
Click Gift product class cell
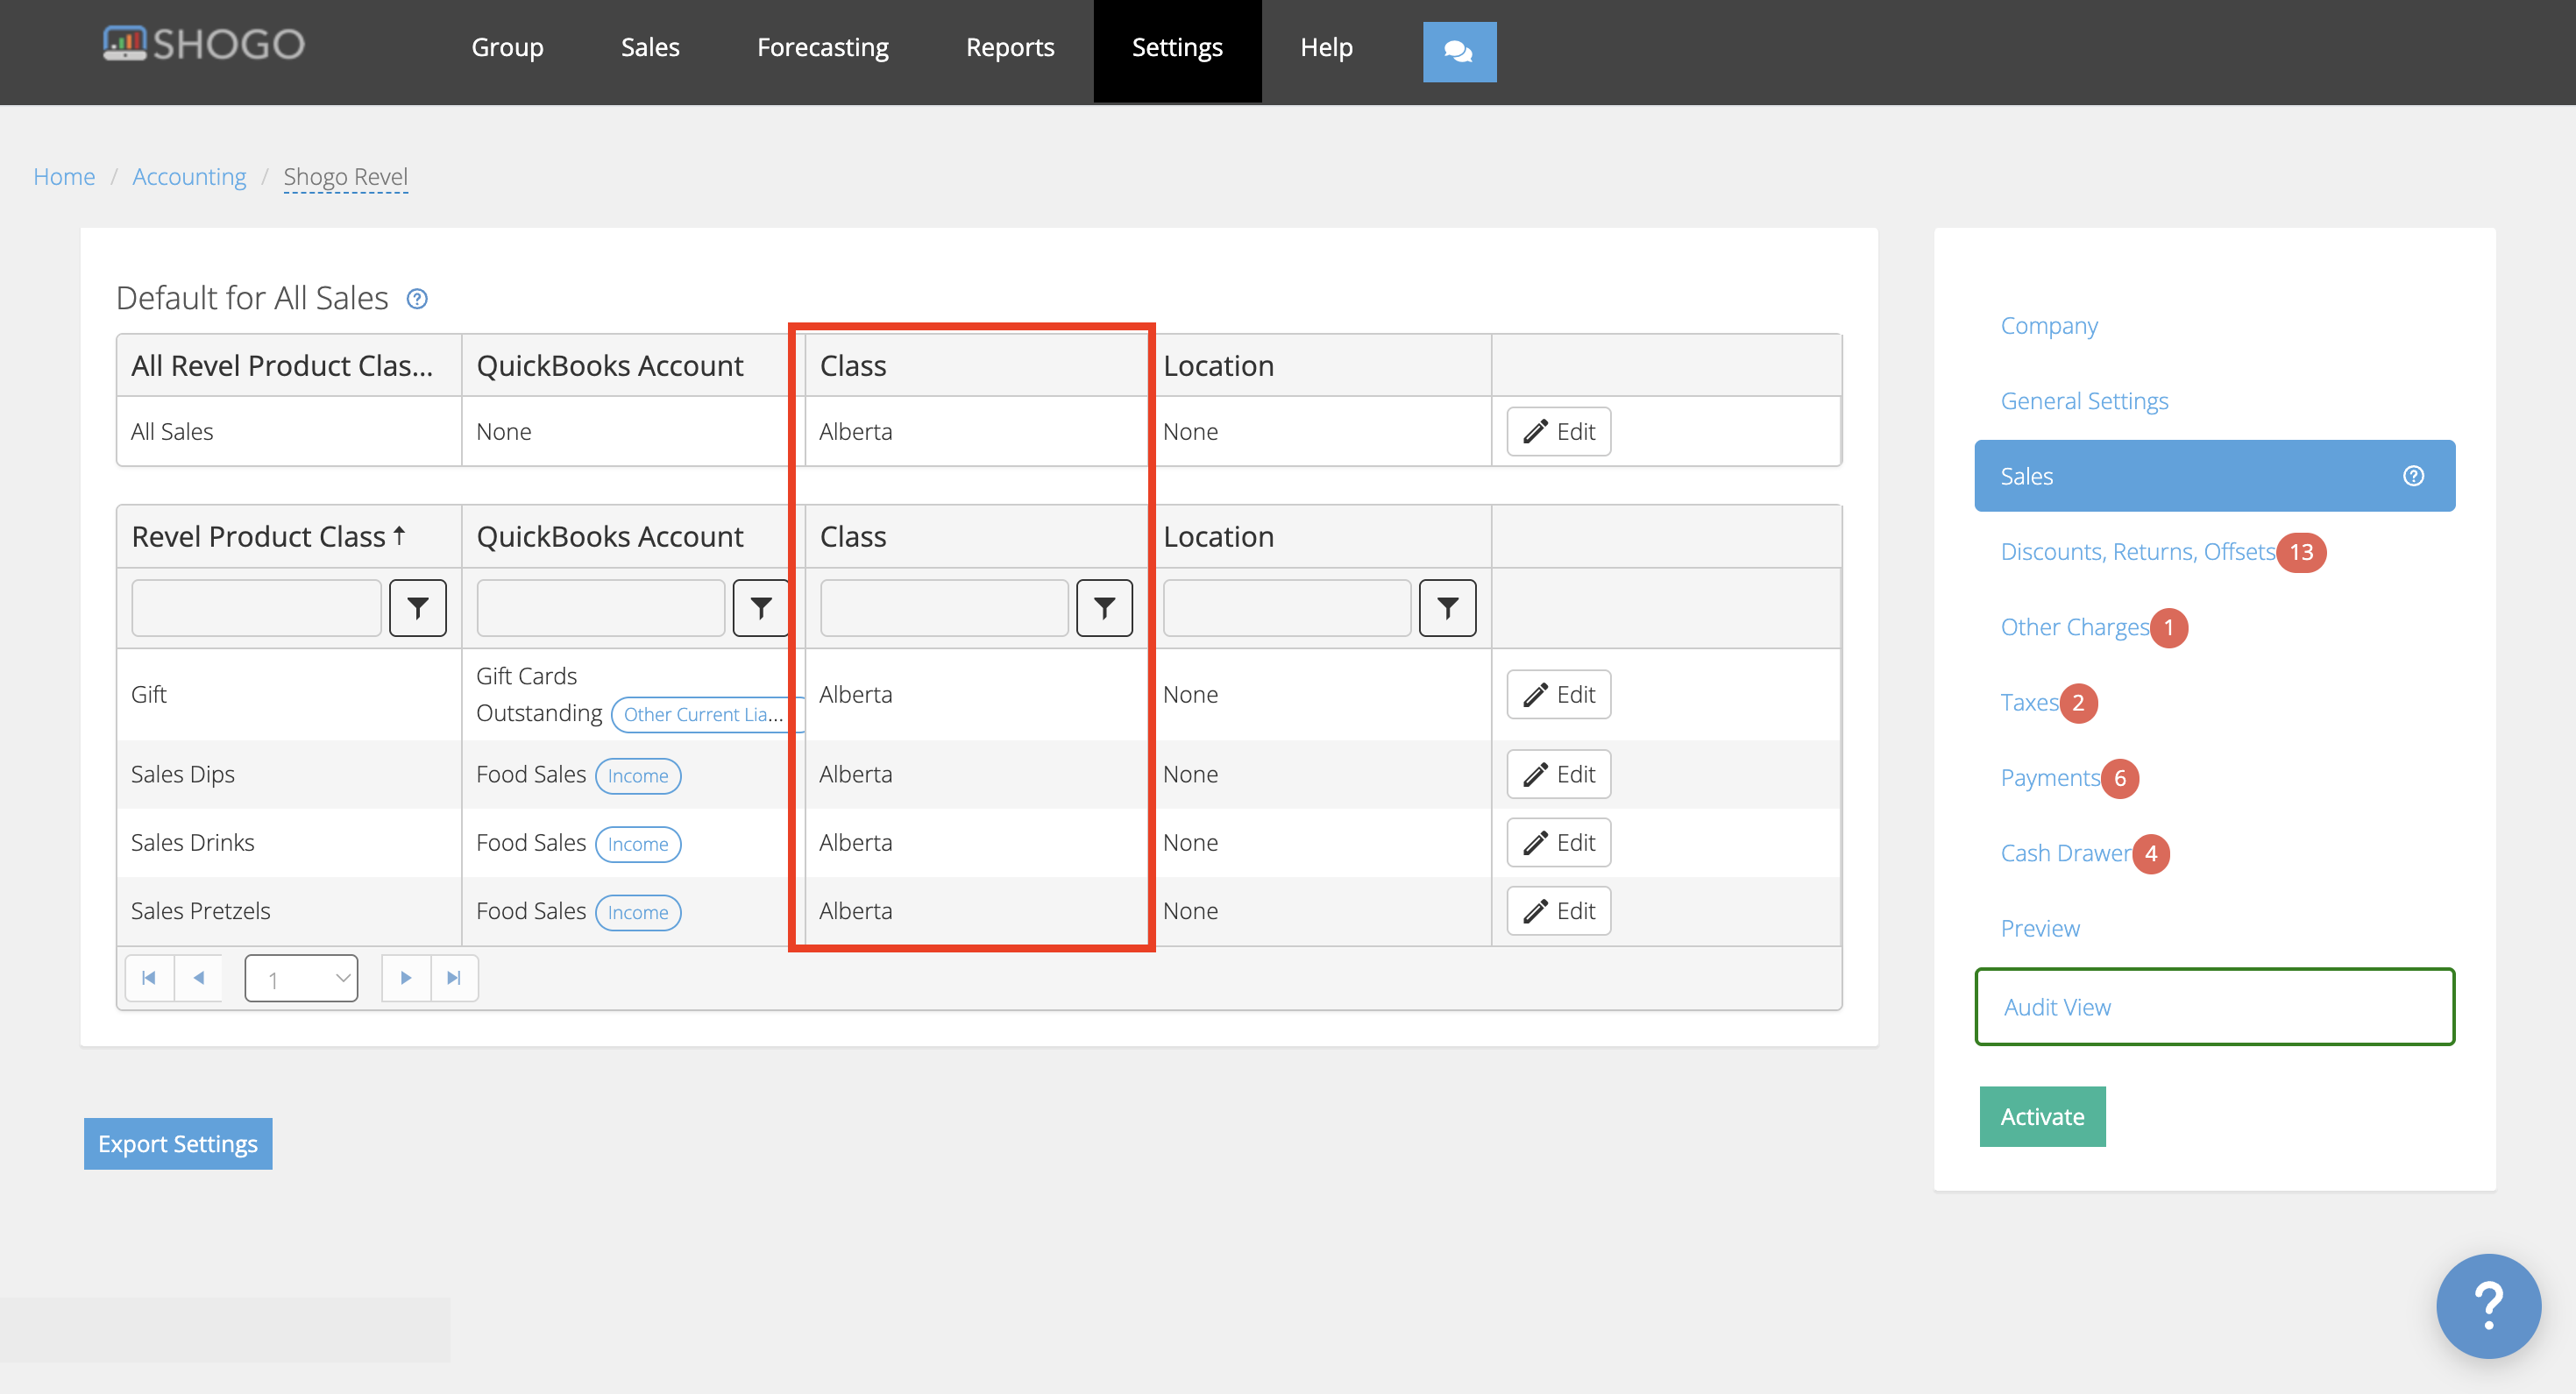point(289,695)
